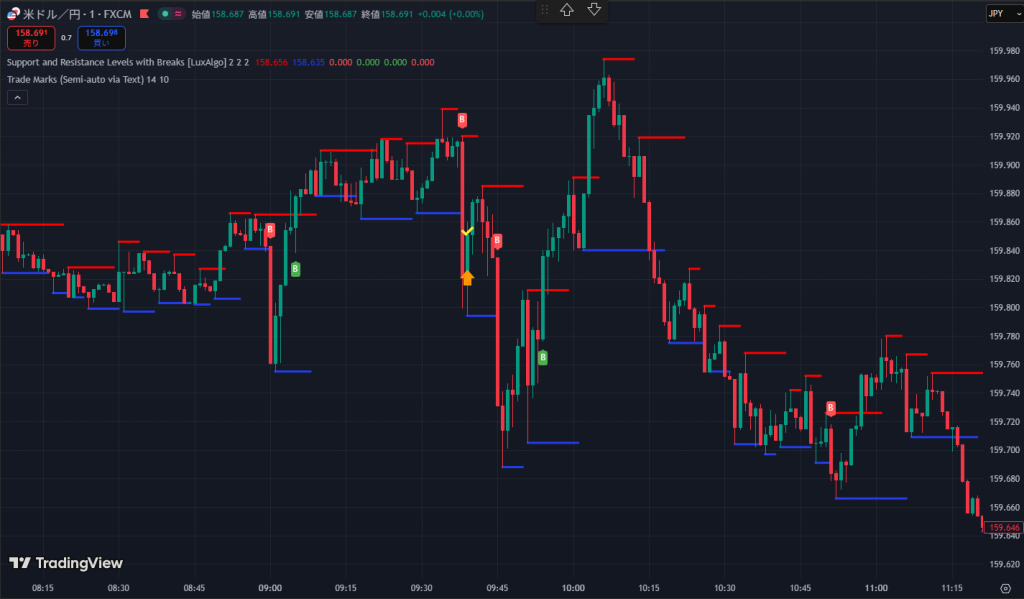1024x599 pixels.
Task: Grab the floating toolbar drag handle
Action: [545, 10]
